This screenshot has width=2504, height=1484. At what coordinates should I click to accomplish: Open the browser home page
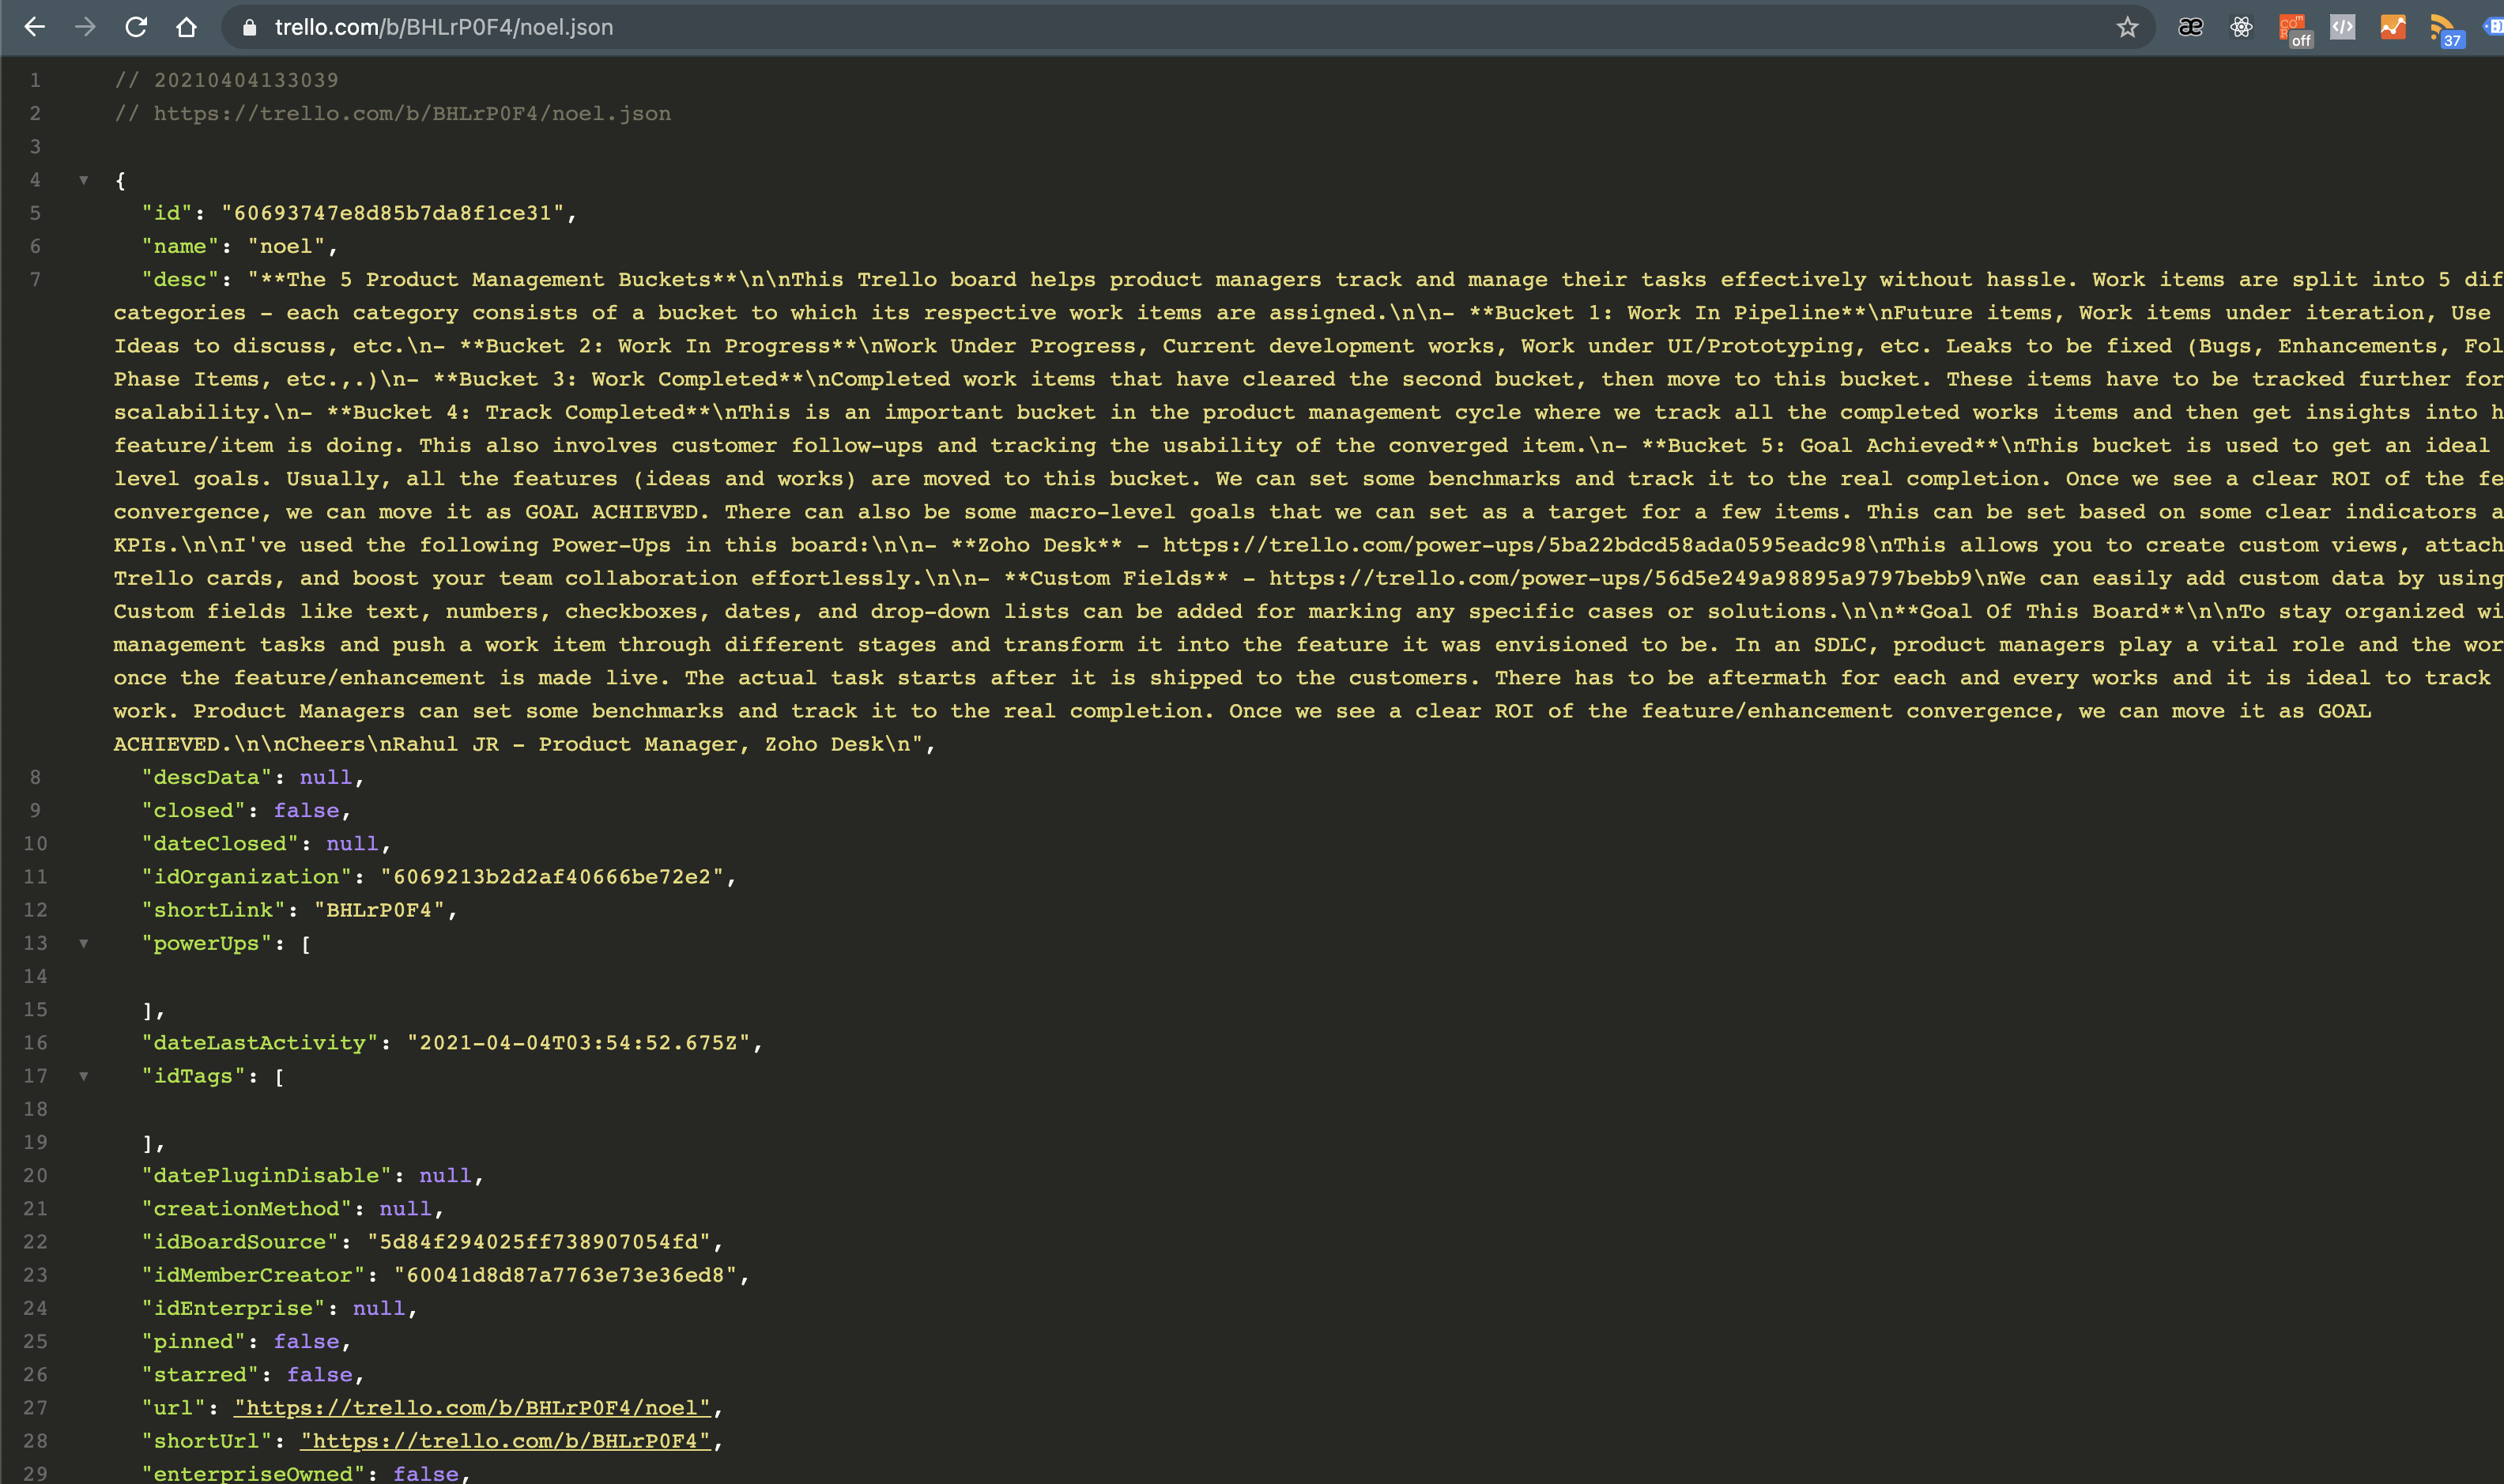click(x=186, y=27)
